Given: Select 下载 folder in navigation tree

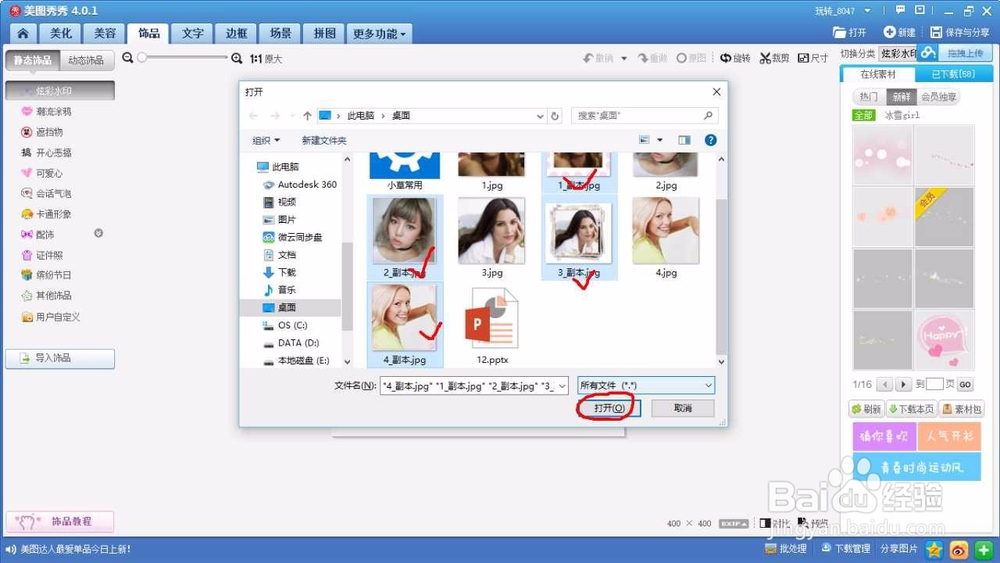Looking at the screenshot, I should coord(279,272).
